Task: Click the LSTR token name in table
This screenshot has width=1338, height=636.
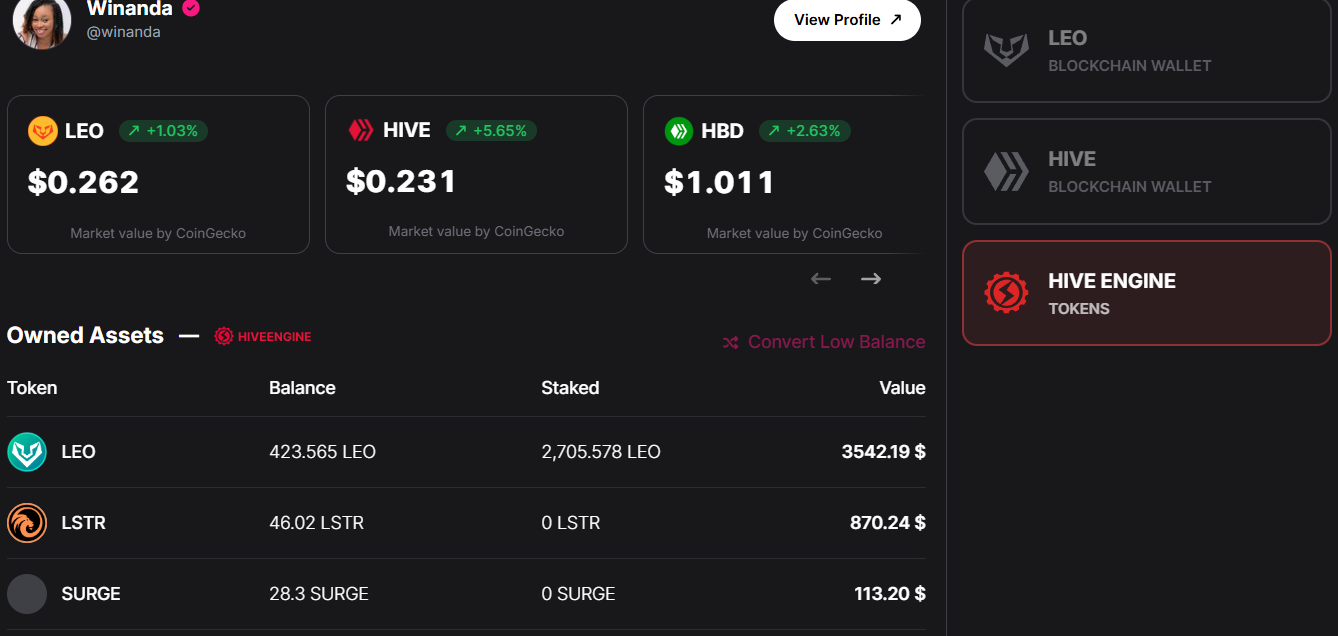Action: point(83,523)
